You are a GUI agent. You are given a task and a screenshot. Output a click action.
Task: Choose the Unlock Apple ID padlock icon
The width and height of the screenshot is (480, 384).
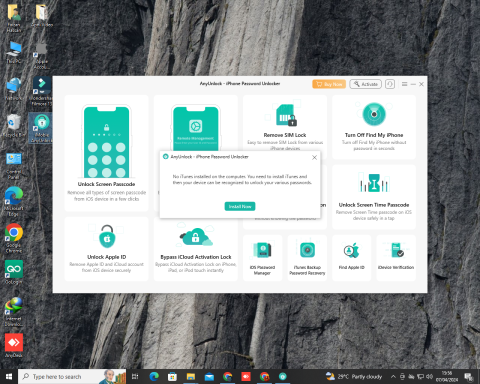click(107, 236)
